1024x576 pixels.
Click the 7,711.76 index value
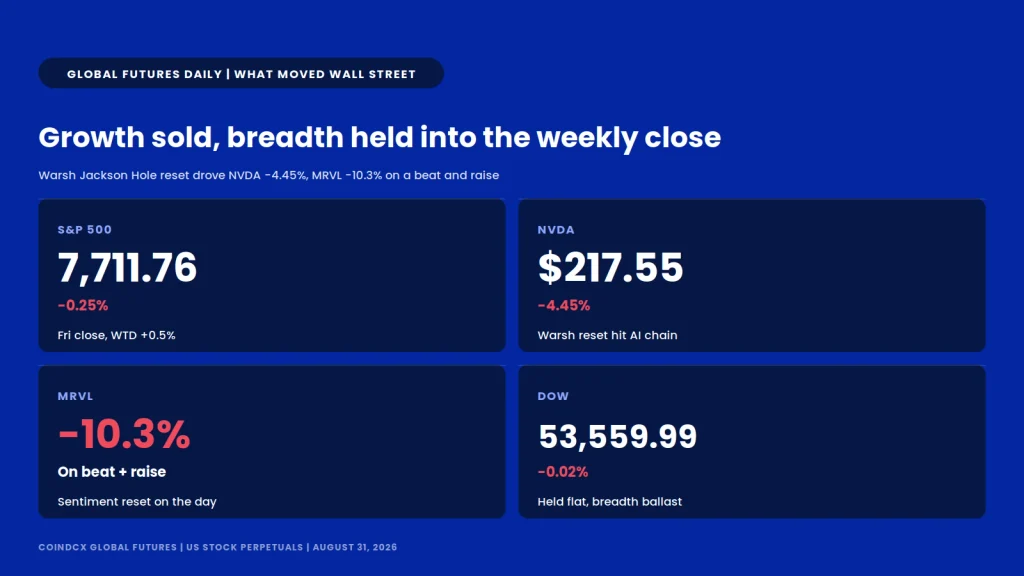click(127, 268)
